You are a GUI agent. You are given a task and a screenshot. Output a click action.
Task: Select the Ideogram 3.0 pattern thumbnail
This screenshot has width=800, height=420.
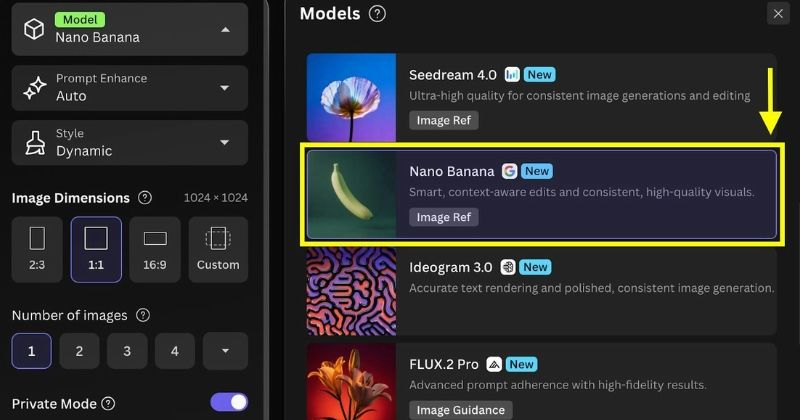click(x=351, y=291)
